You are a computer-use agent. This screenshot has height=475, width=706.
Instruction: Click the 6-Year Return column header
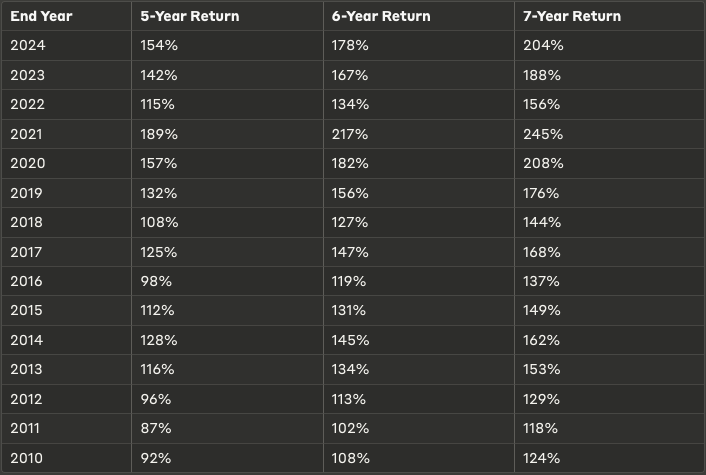point(381,16)
